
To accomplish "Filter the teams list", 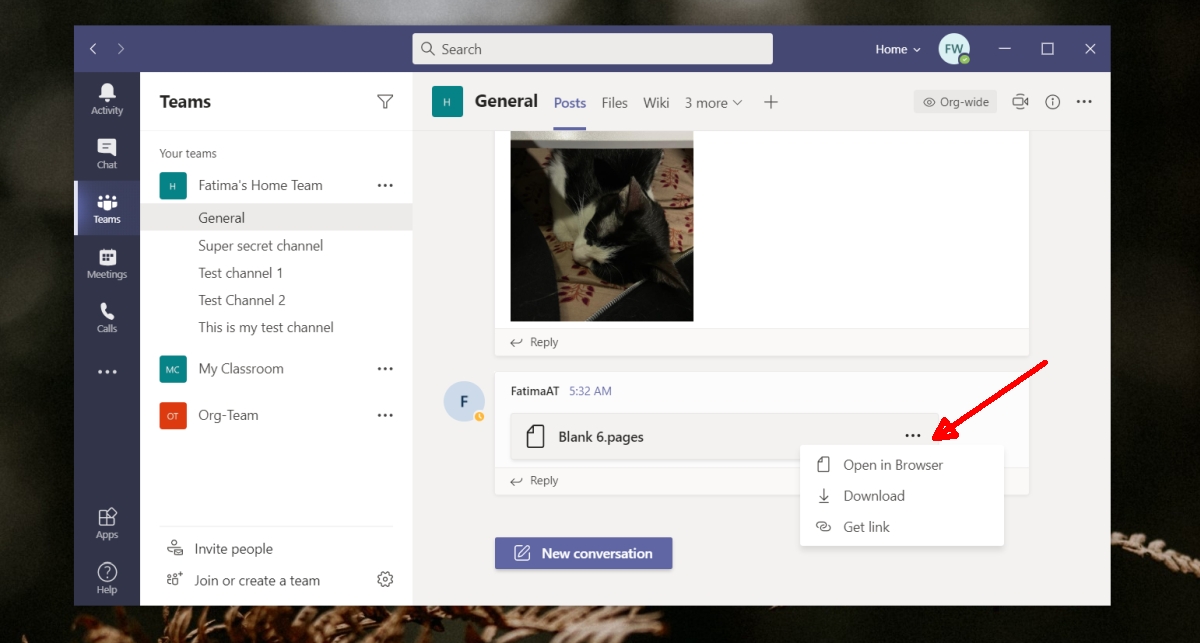I will pyautogui.click(x=385, y=101).
